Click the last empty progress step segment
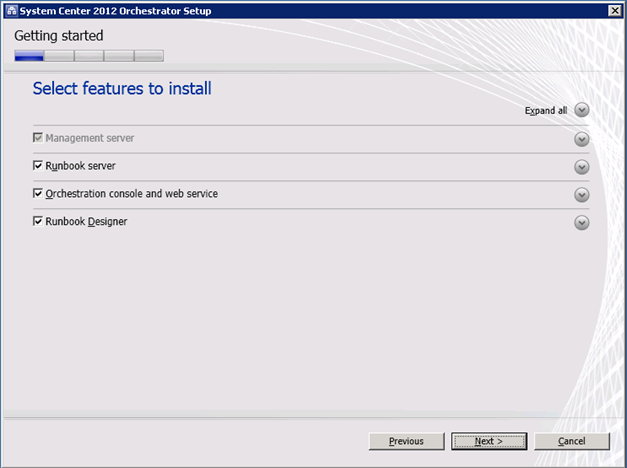 pos(149,56)
